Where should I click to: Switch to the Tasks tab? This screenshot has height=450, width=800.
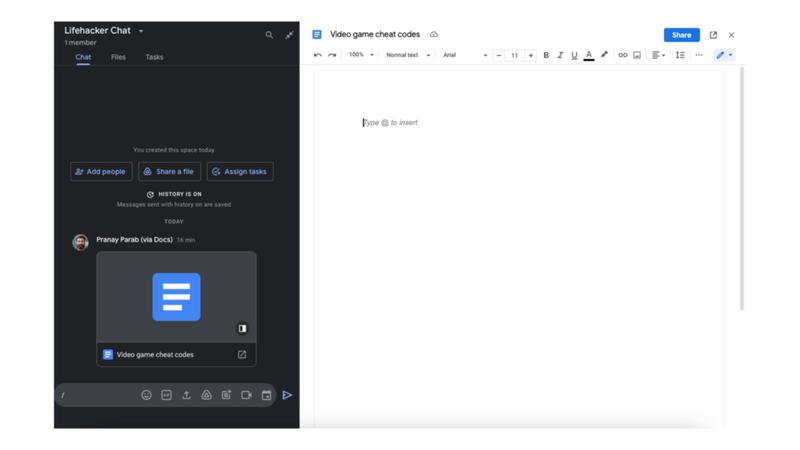pos(154,57)
